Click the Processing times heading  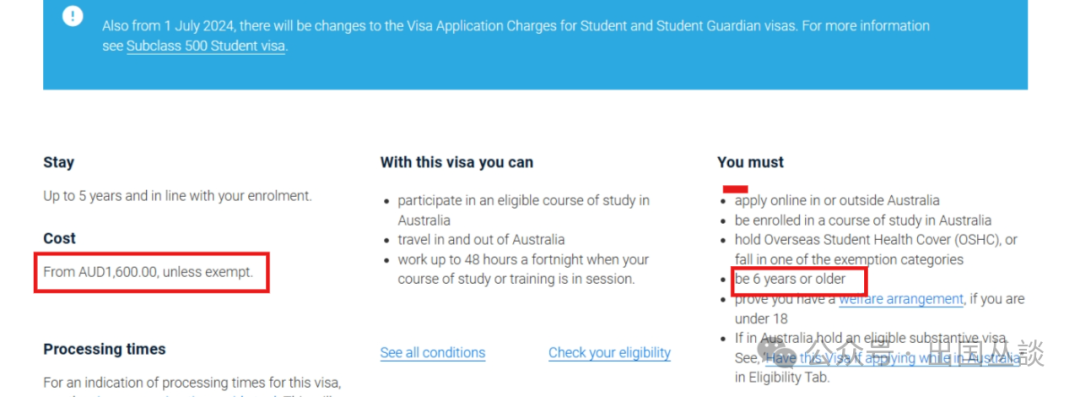[105, 349]
